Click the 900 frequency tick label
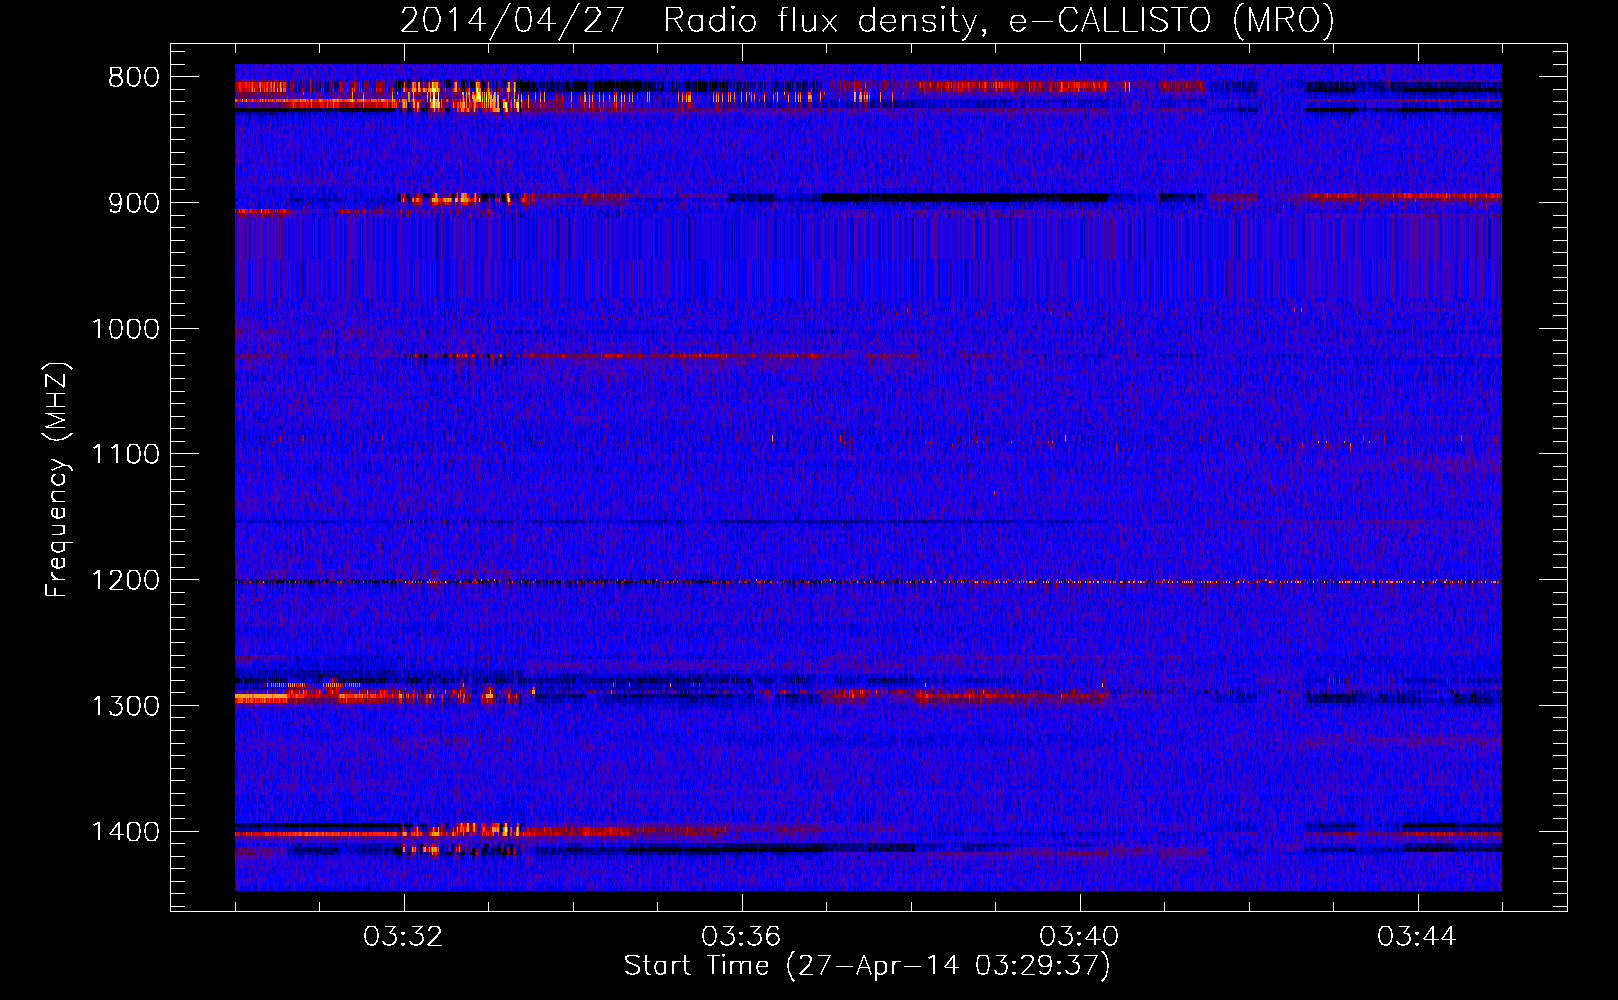 pyautogui.click(x=134, y=204)
